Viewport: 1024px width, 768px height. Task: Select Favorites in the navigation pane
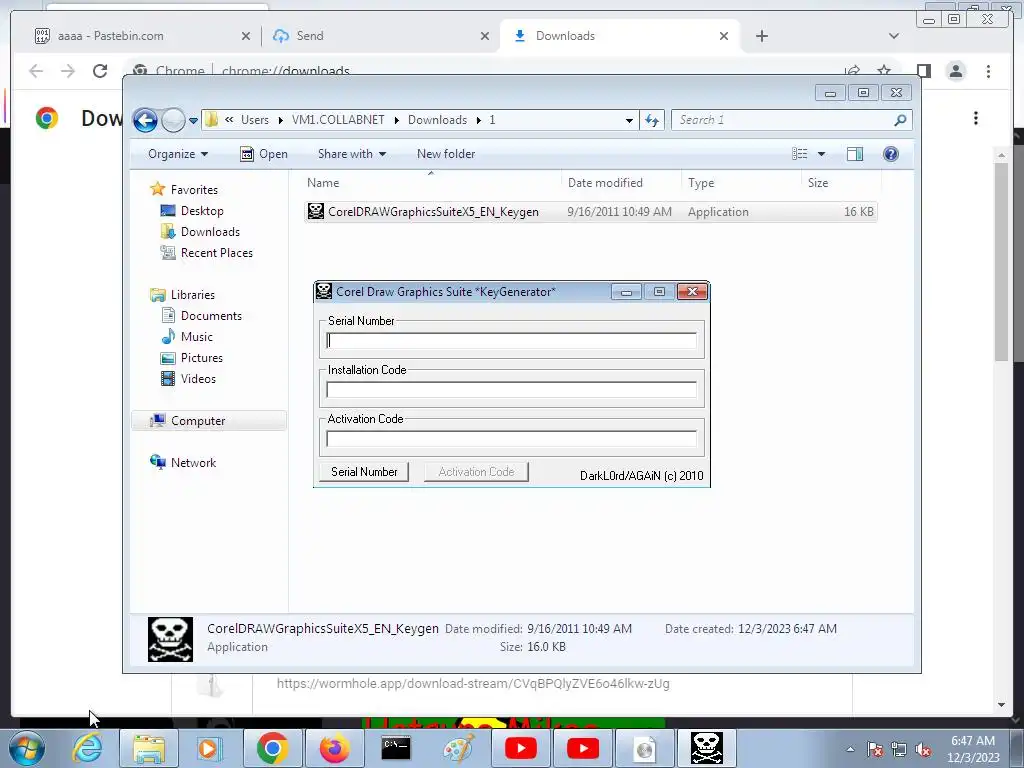194,190
